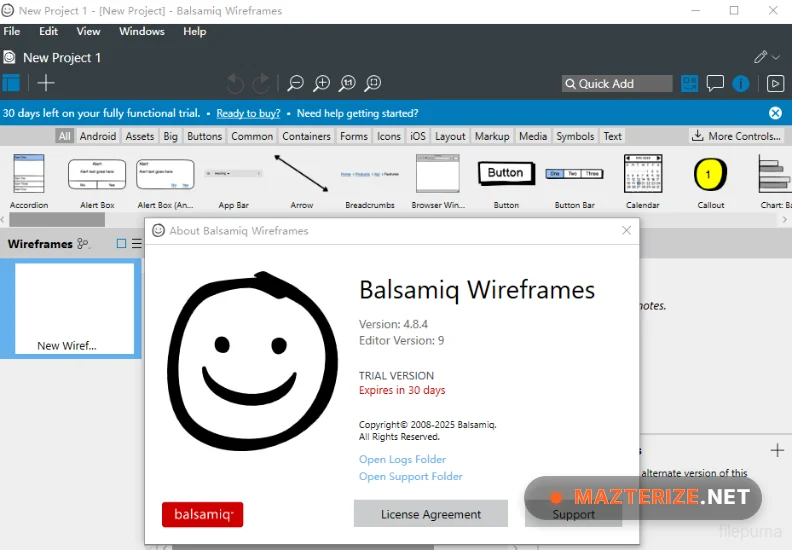Screen dimensions: 792x550
Task: Toggle the comments speech bubble icon
Action: [x=715, y=83]
